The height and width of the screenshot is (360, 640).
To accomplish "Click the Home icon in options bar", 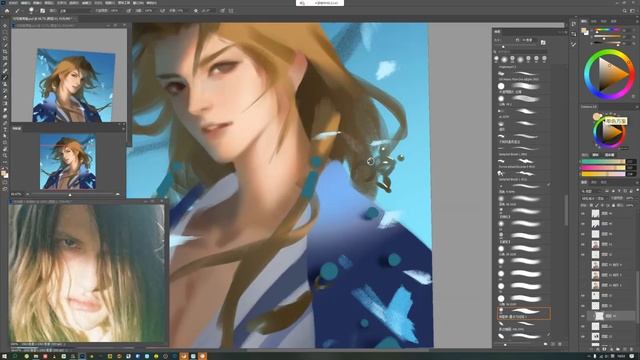I will click(7, 11).
